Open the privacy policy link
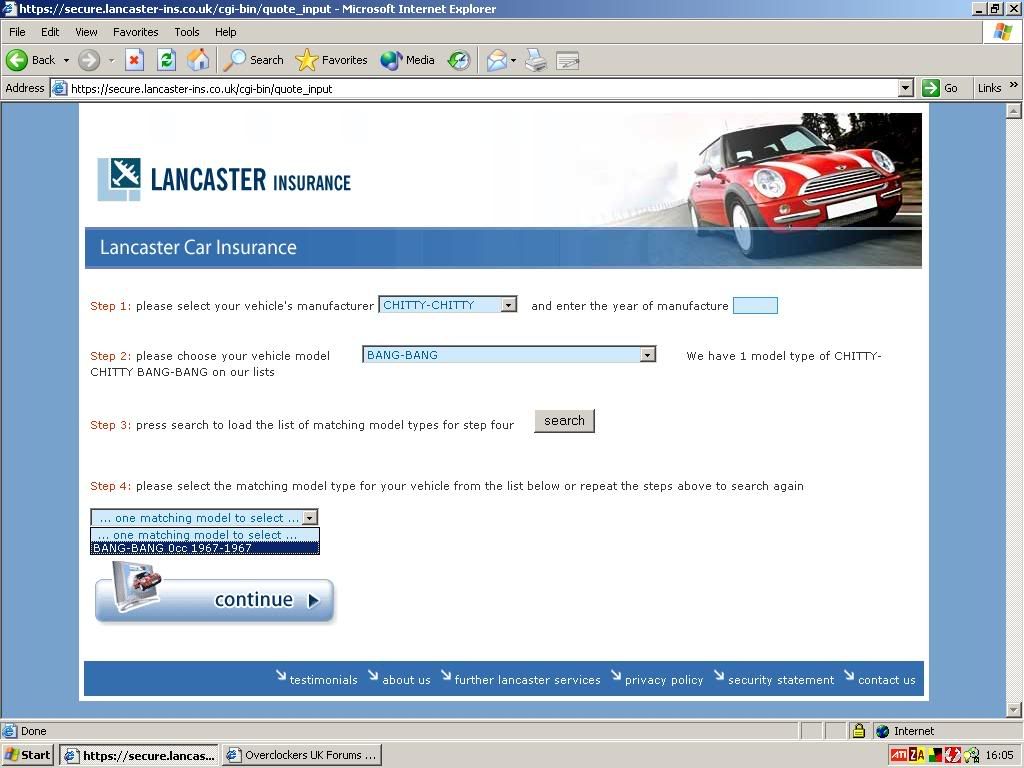Viewport: 1024px width, 768px height. coord(664,680)
